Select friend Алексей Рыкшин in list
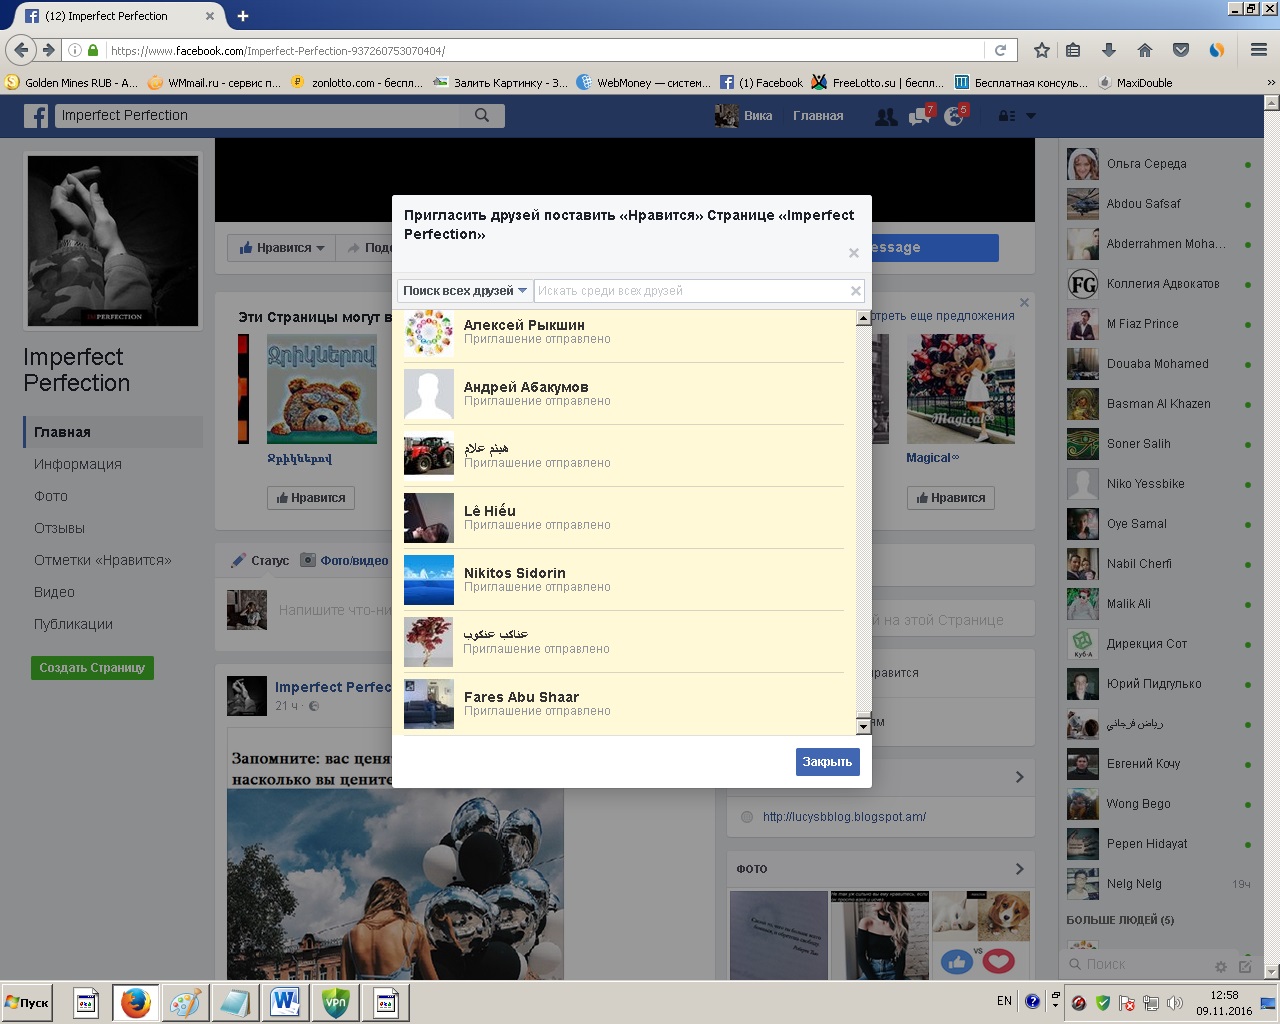Image resolution: width=1280 pixels, height=1024 pixels. (624, 332)
